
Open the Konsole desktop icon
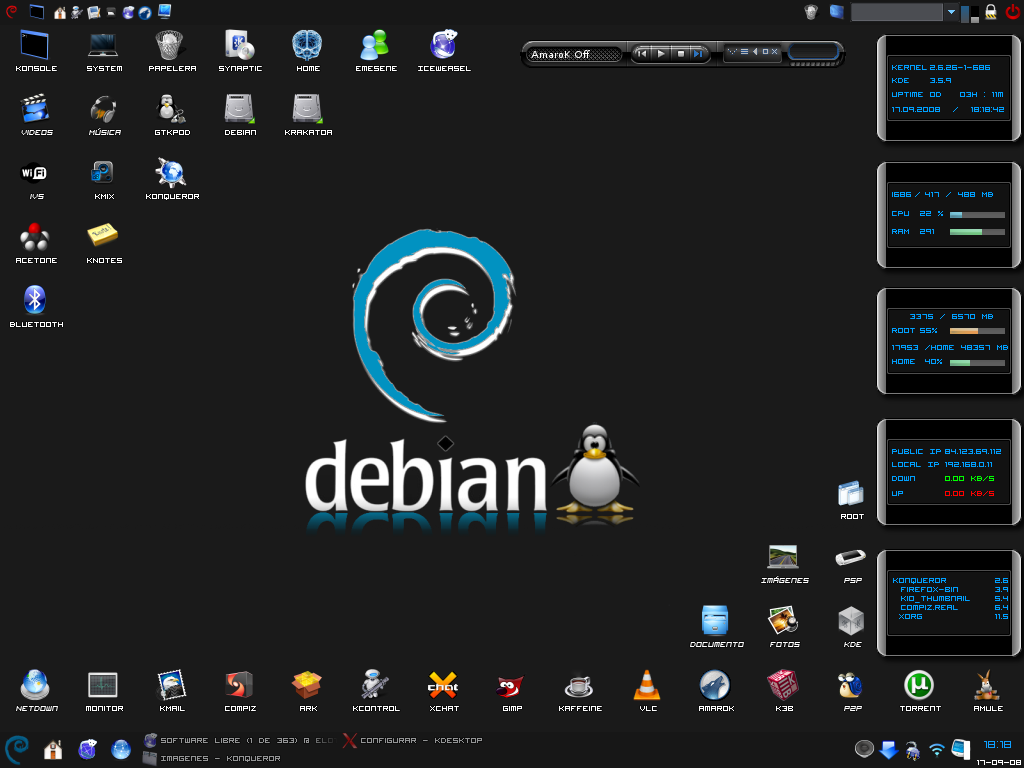coord(35,45)
